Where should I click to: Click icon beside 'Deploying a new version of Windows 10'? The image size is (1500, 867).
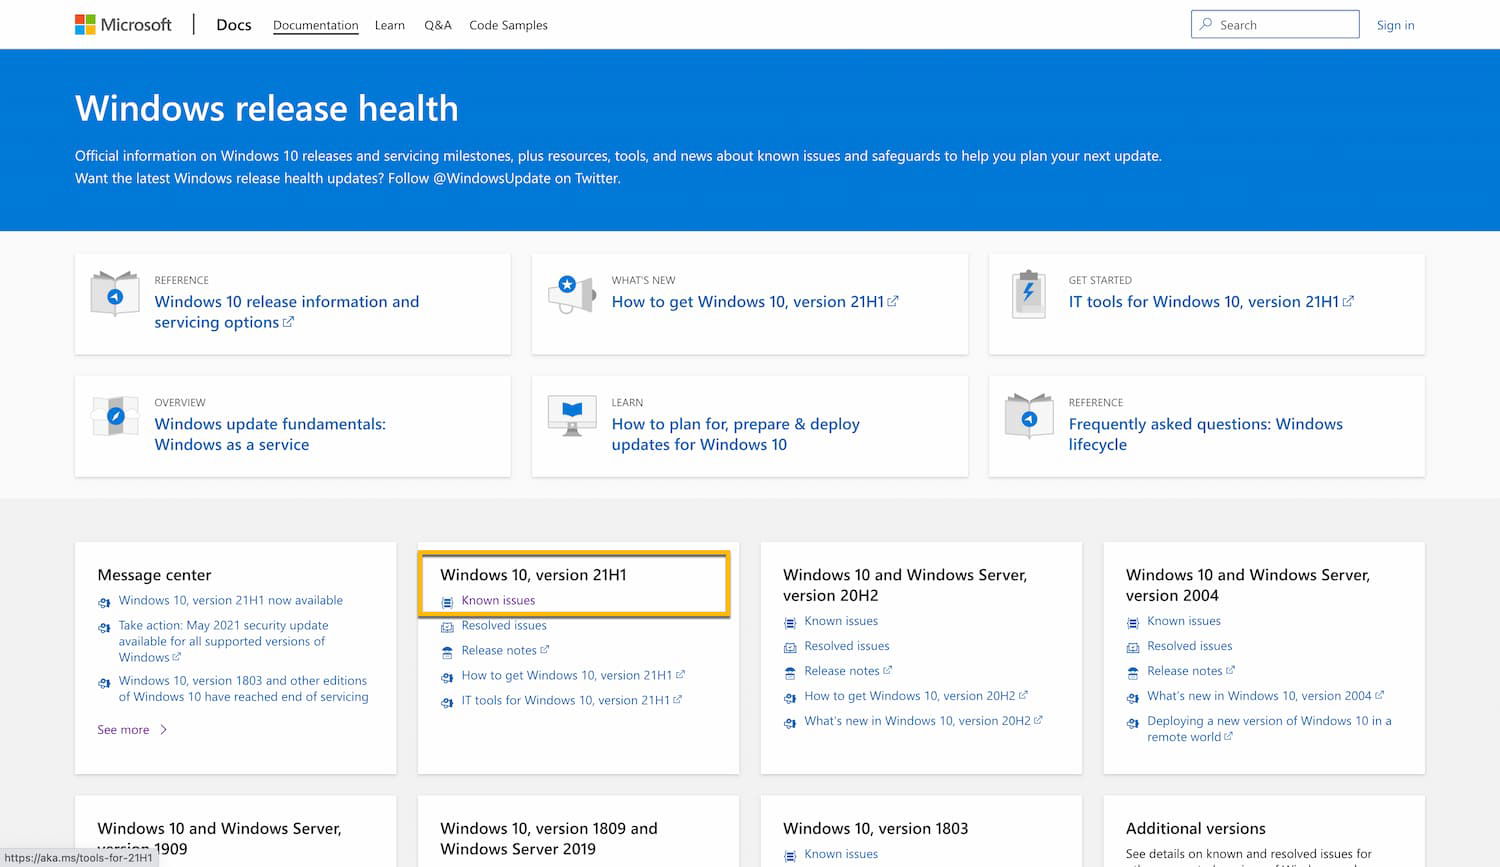pos(1133,722)
